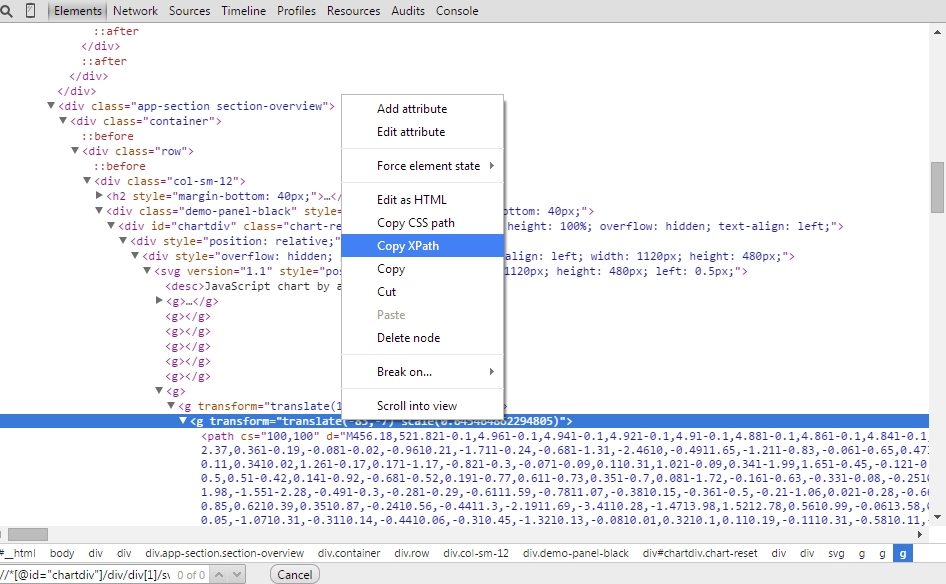Viewport: 946px width, 584px height.
Task: Collapse the app-section section-overview div
Action: coord(51,106)
